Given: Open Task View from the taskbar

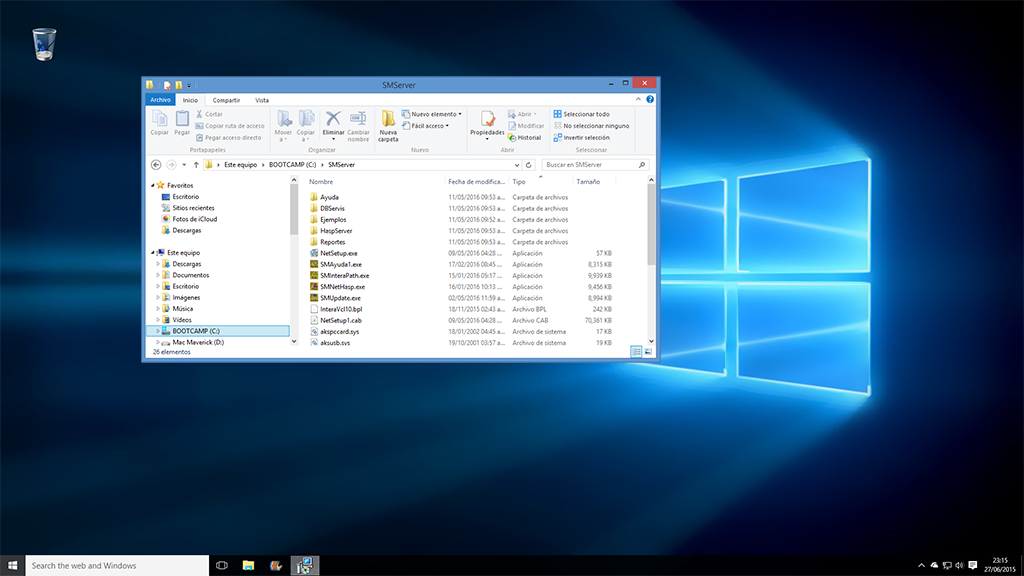Looking at the screenshot, I should tap(222, 566).
